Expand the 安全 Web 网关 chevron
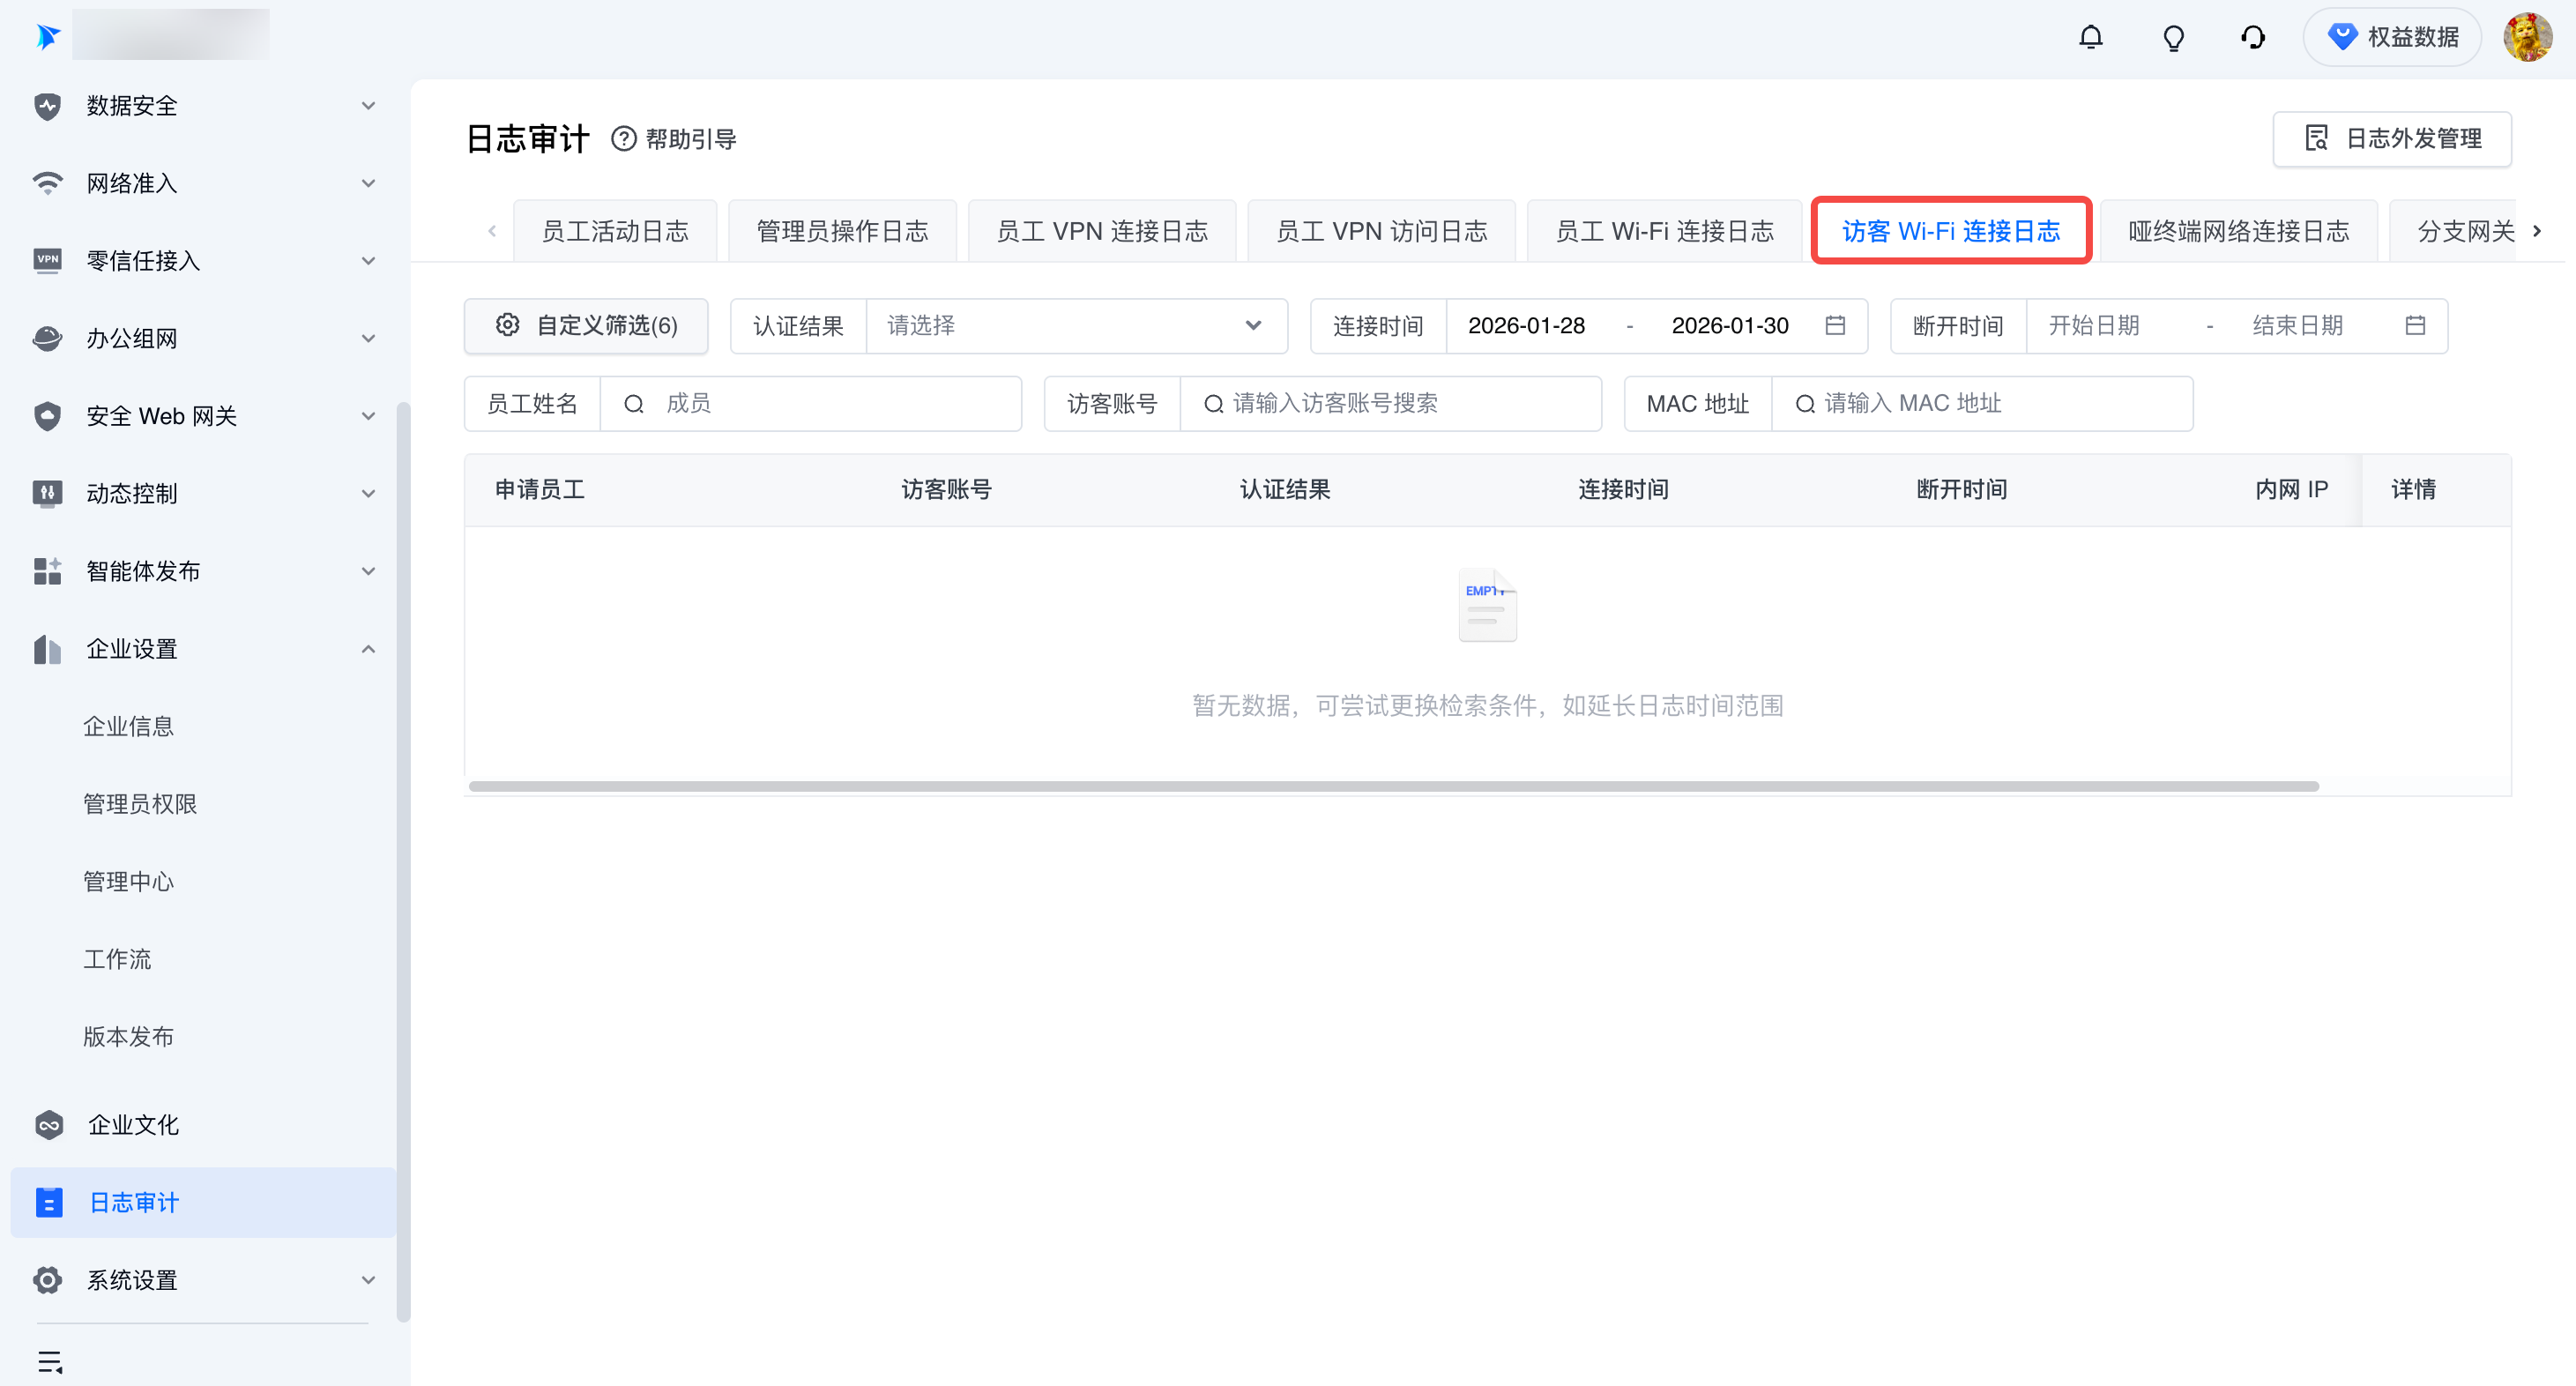This screenshot has height=1386, width=2576. pos(368,415)
